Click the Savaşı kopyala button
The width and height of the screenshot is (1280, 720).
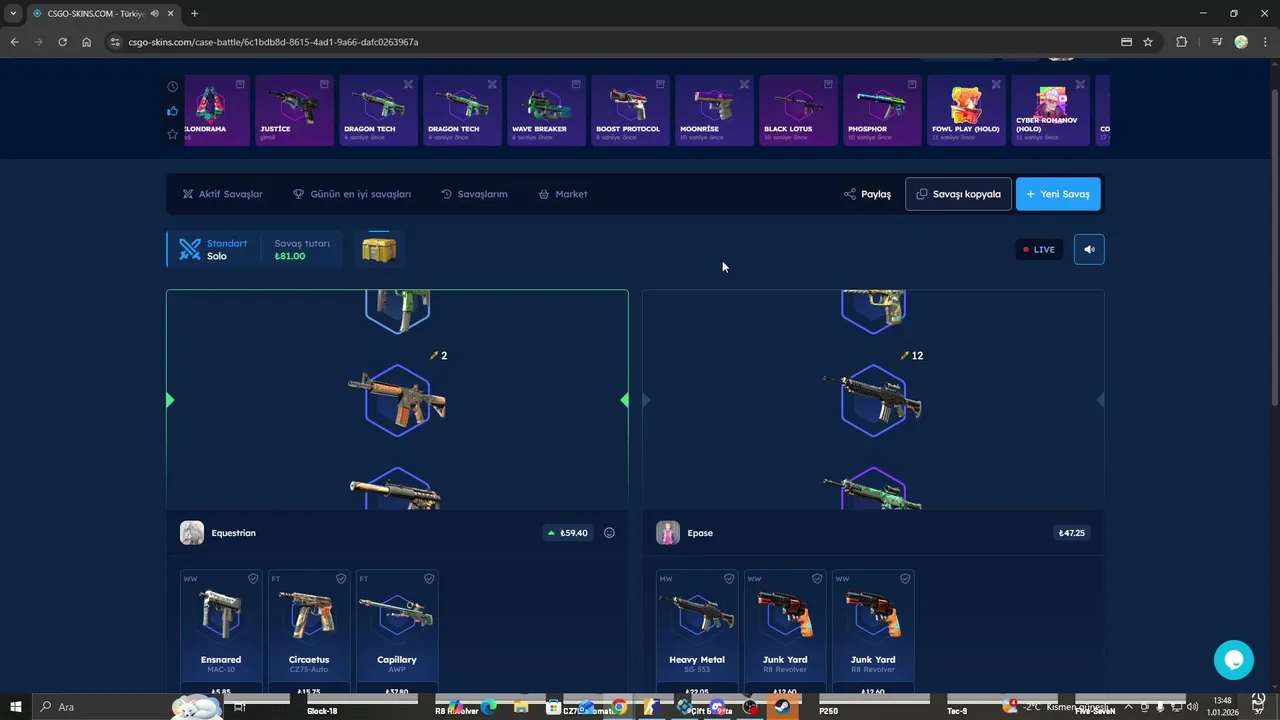[x=958, y=194]
